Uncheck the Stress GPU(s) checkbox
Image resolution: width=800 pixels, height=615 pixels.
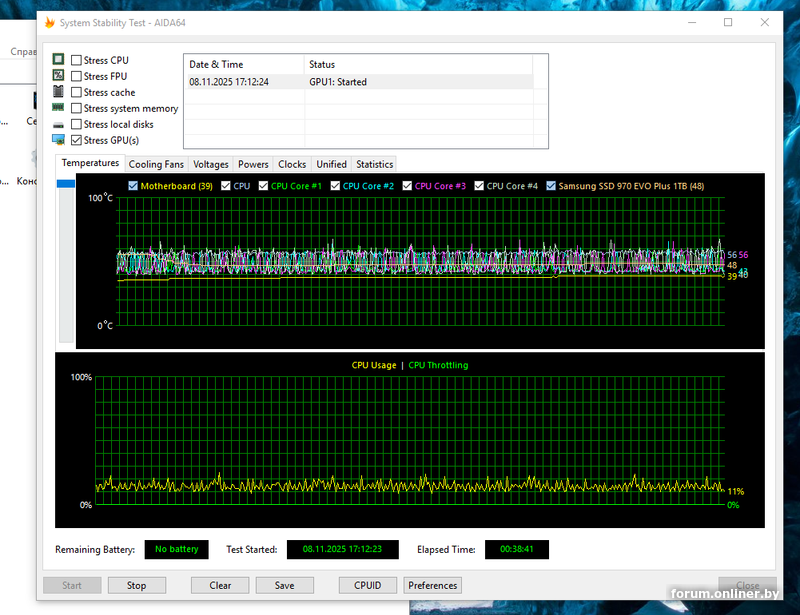tap(76, 140)
